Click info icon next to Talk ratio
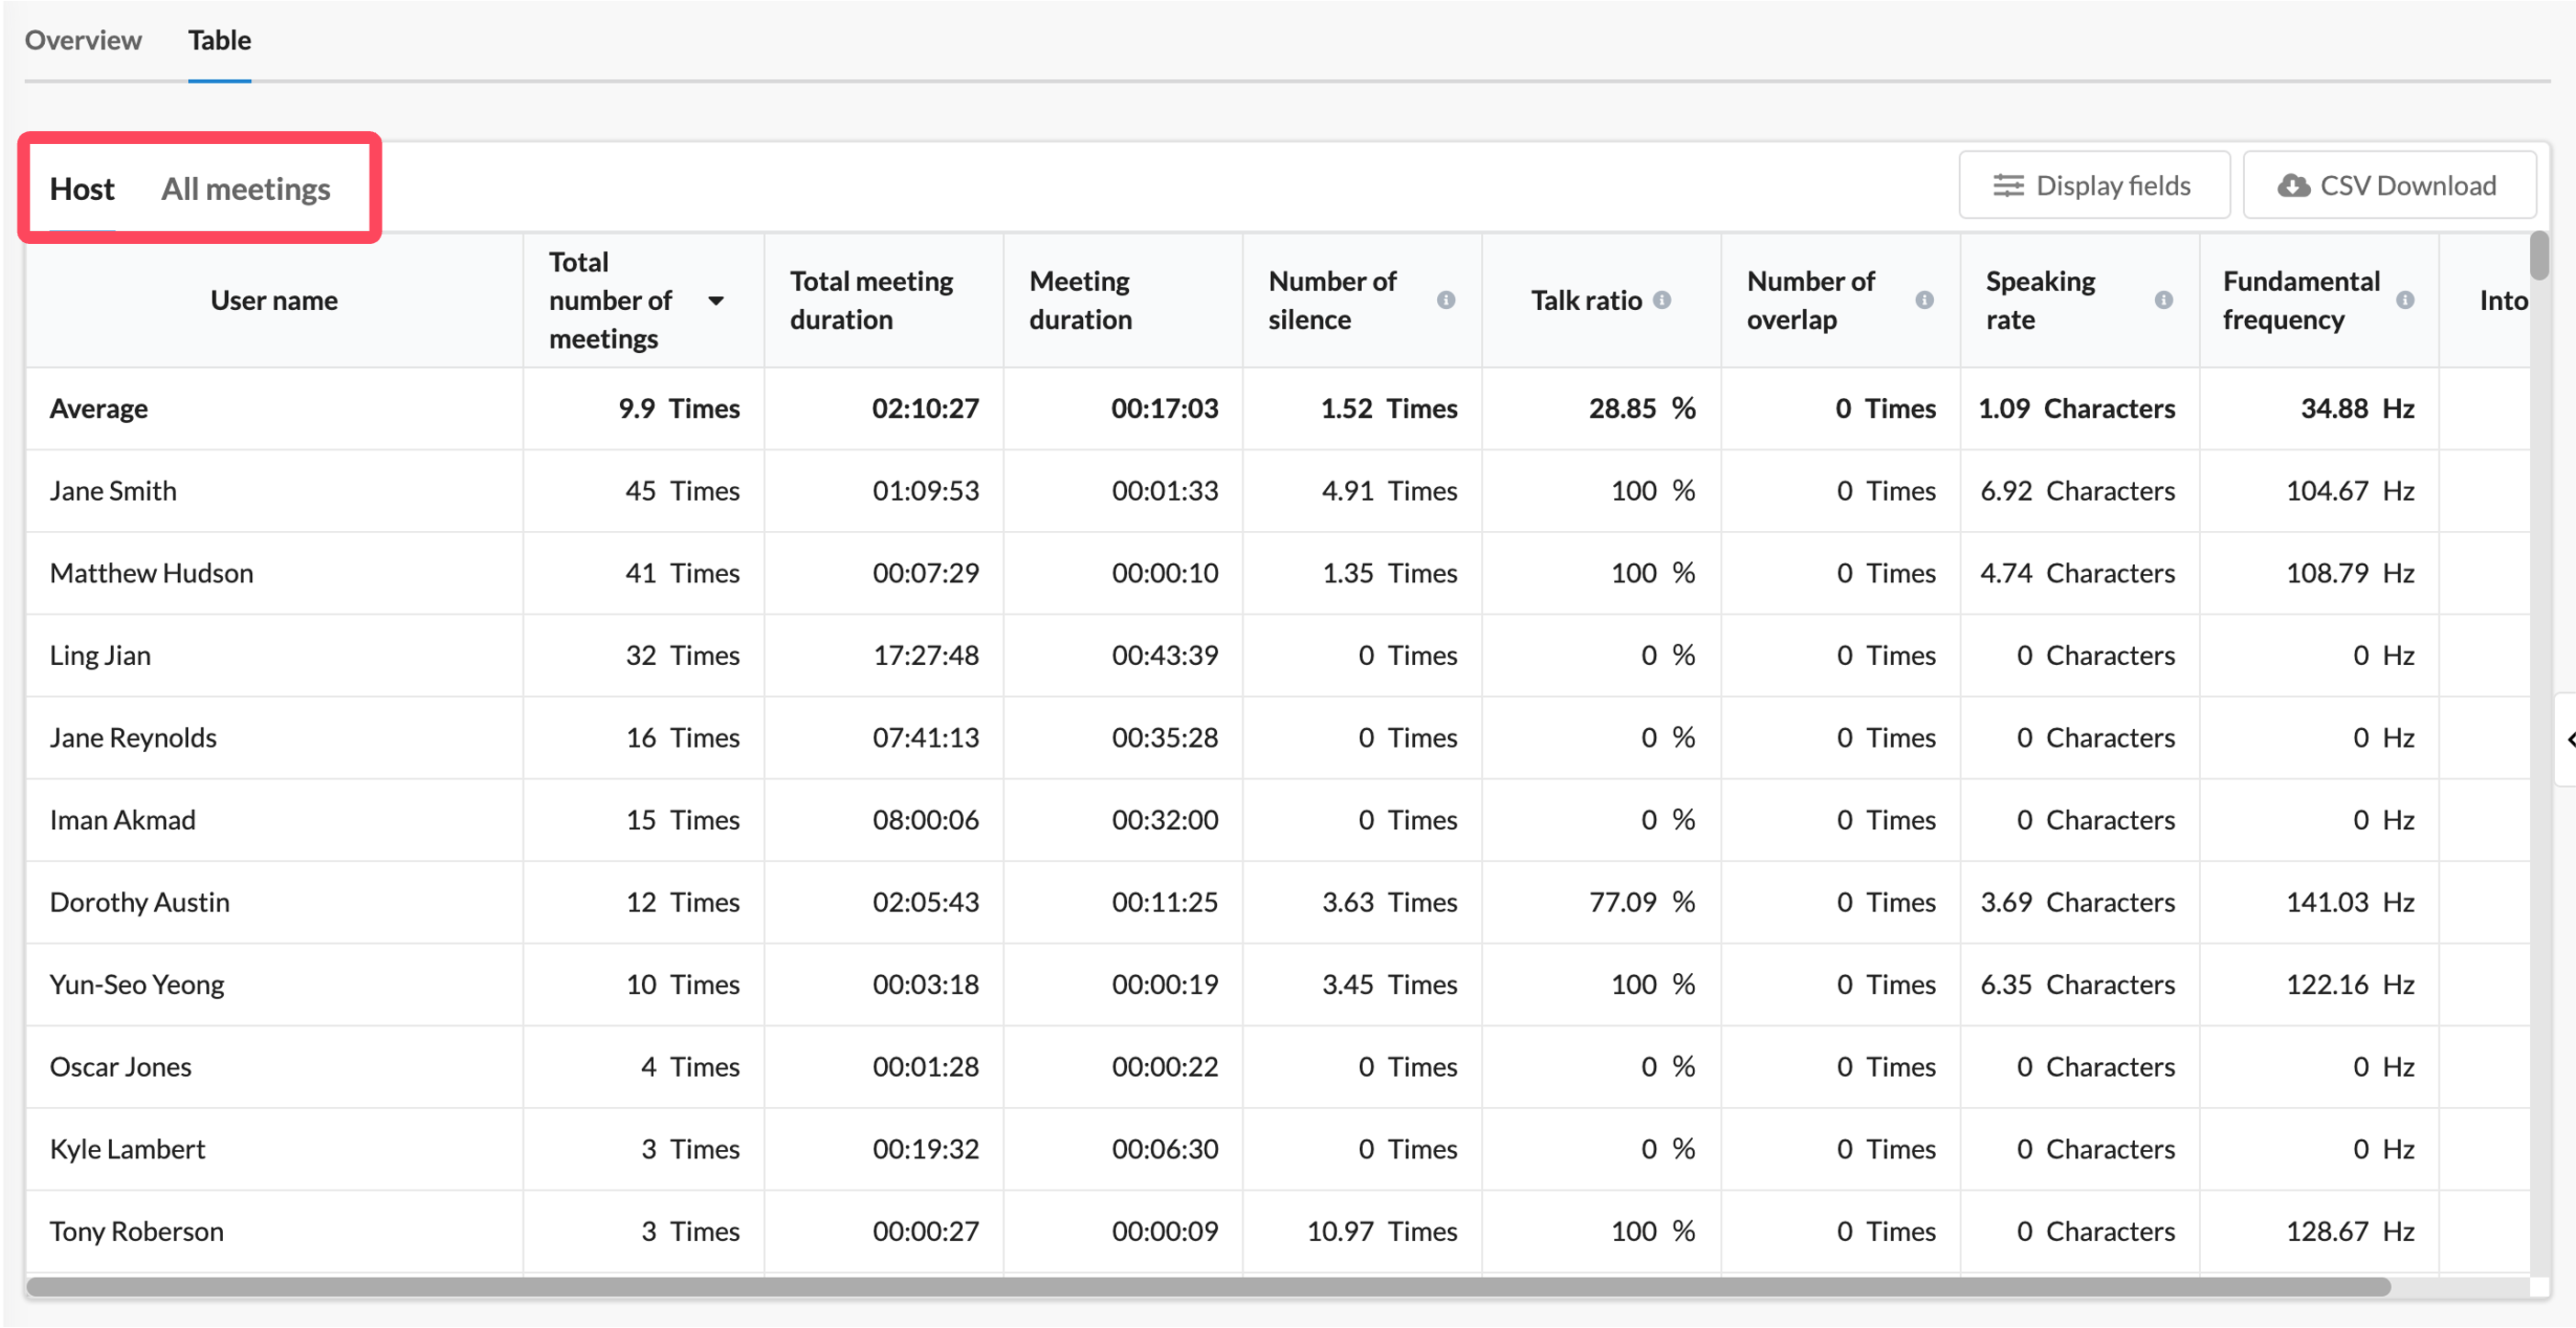The width and height of the screenshot is (2576, 1328). click(x=1661, y=300)
